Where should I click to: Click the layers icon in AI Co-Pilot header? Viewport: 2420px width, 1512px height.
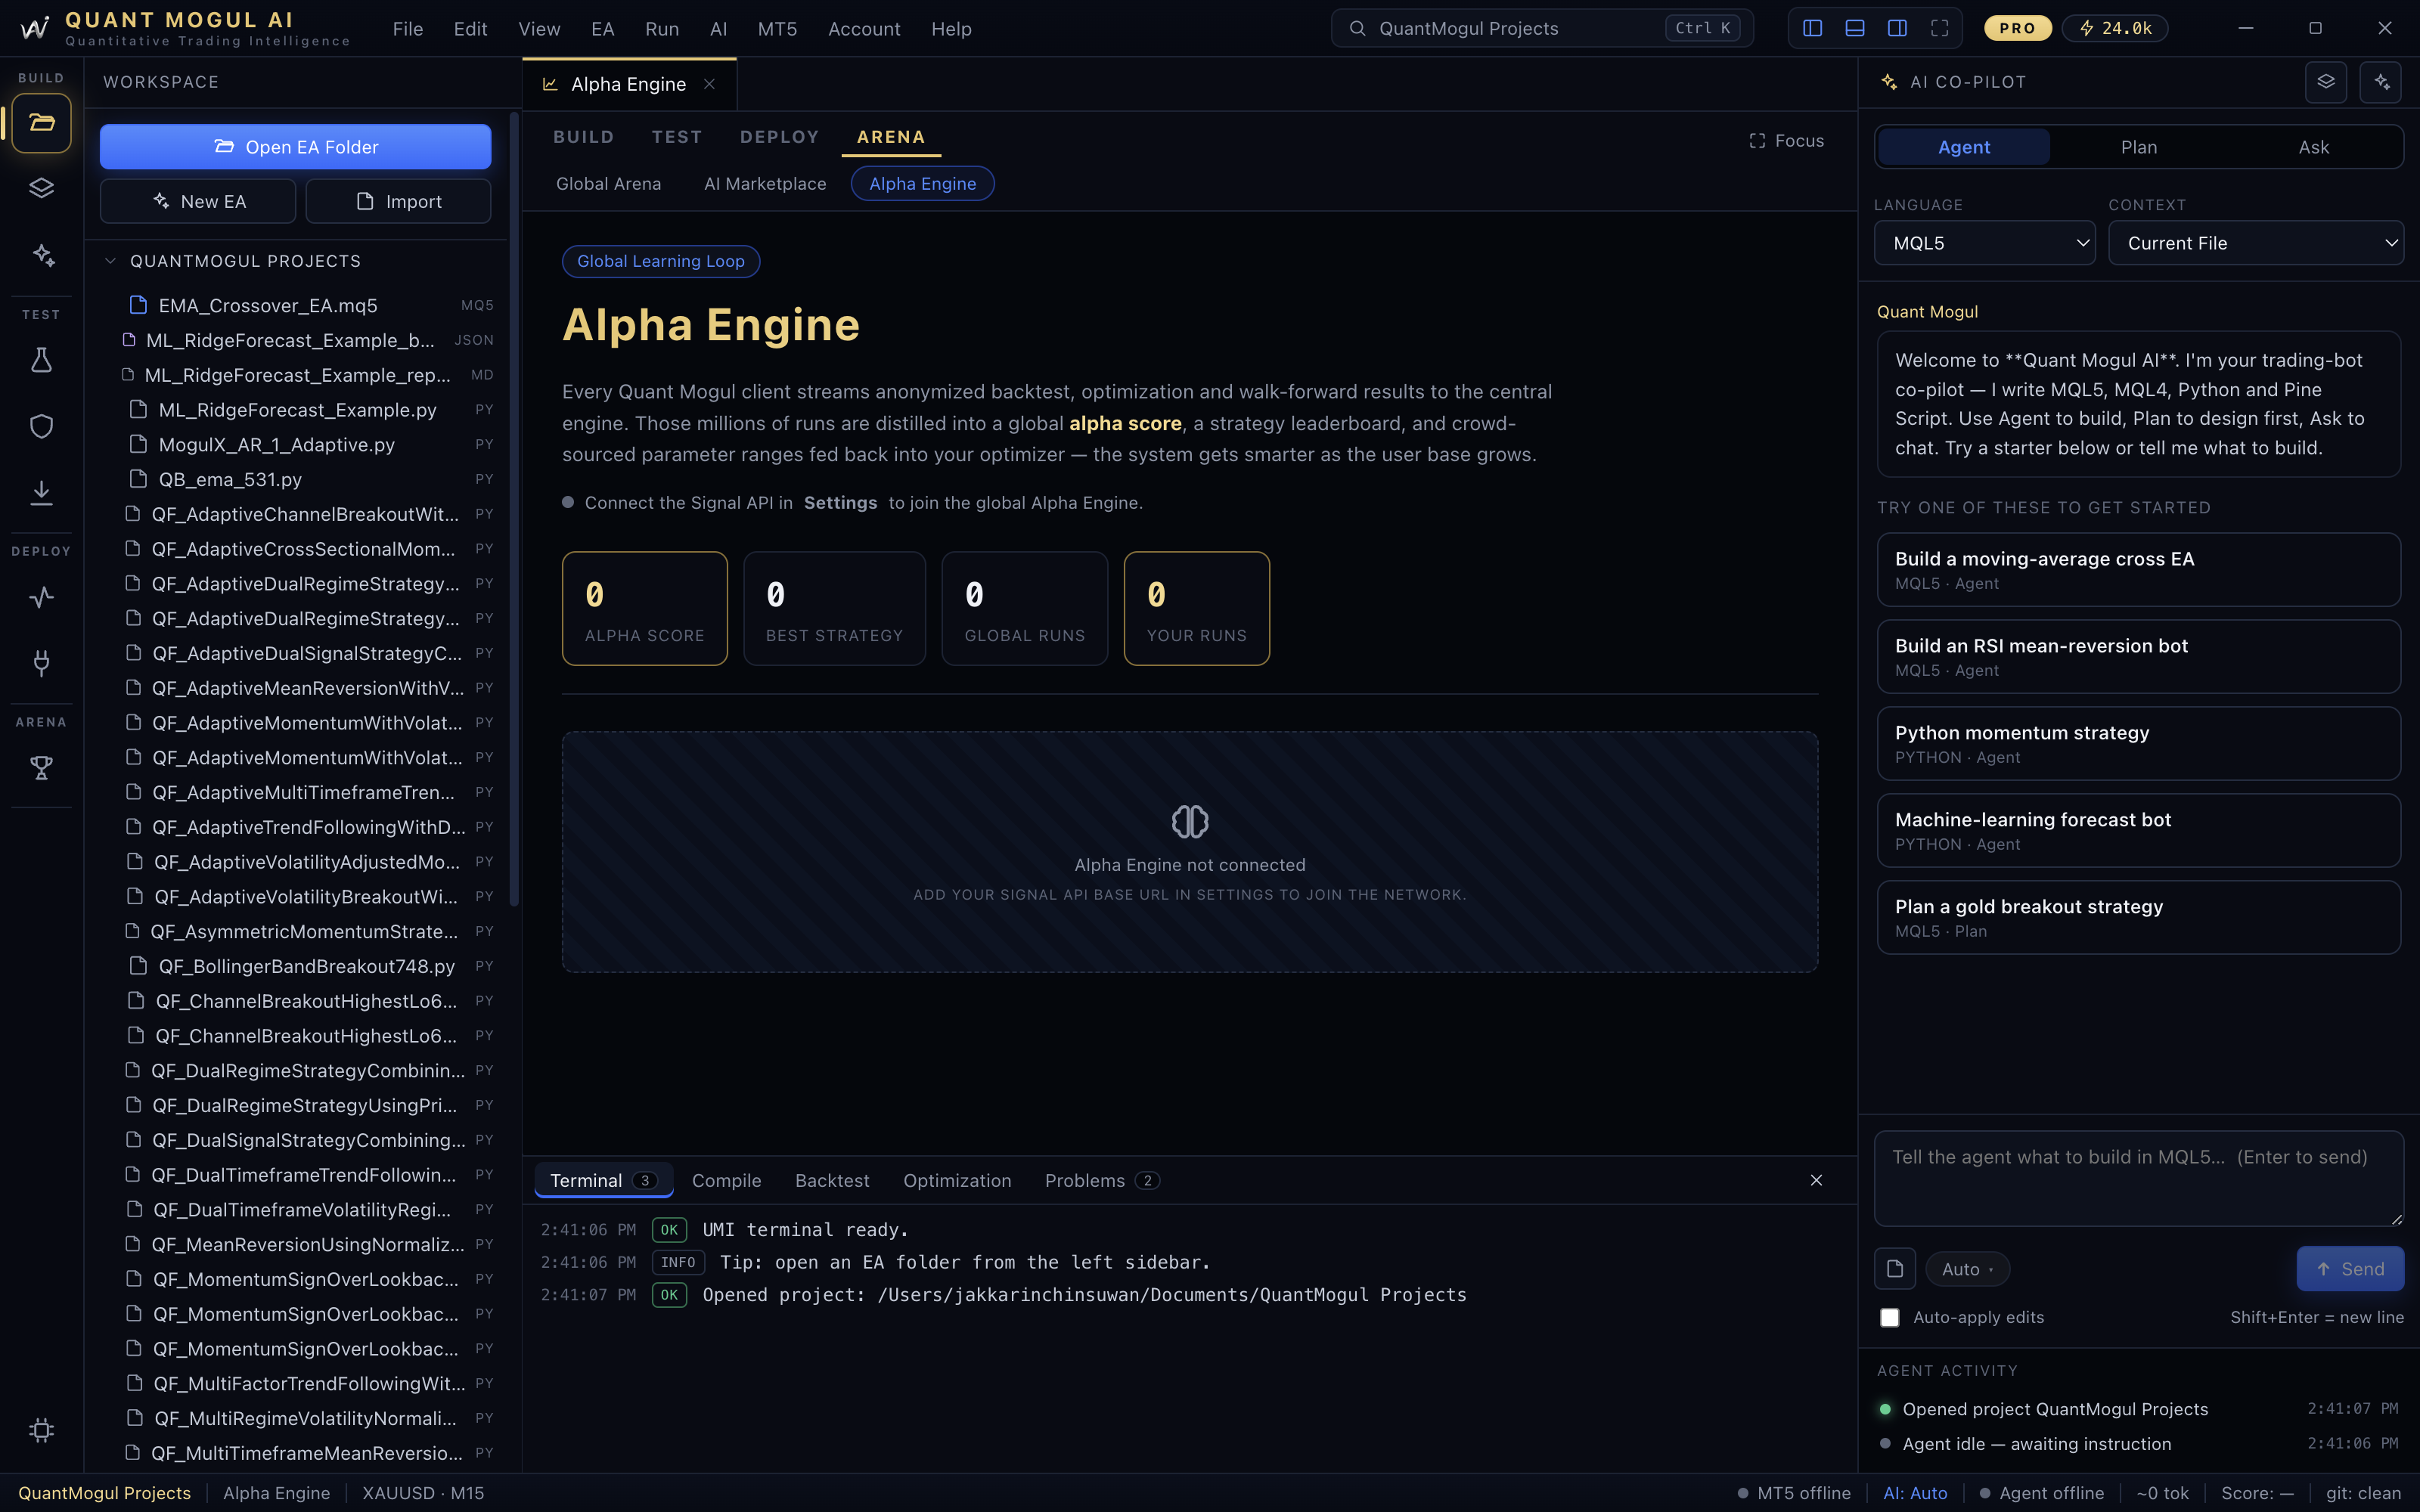point(2326,82)
